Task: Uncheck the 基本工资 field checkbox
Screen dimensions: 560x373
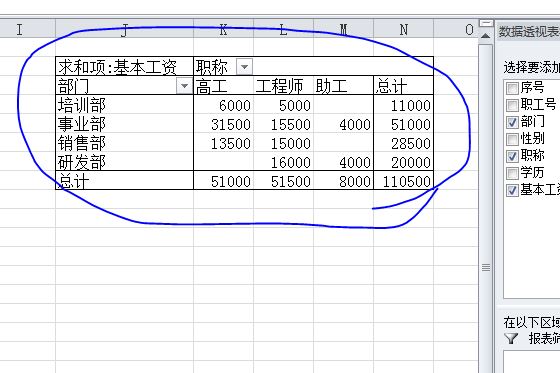Action: [x=512, y=190]
